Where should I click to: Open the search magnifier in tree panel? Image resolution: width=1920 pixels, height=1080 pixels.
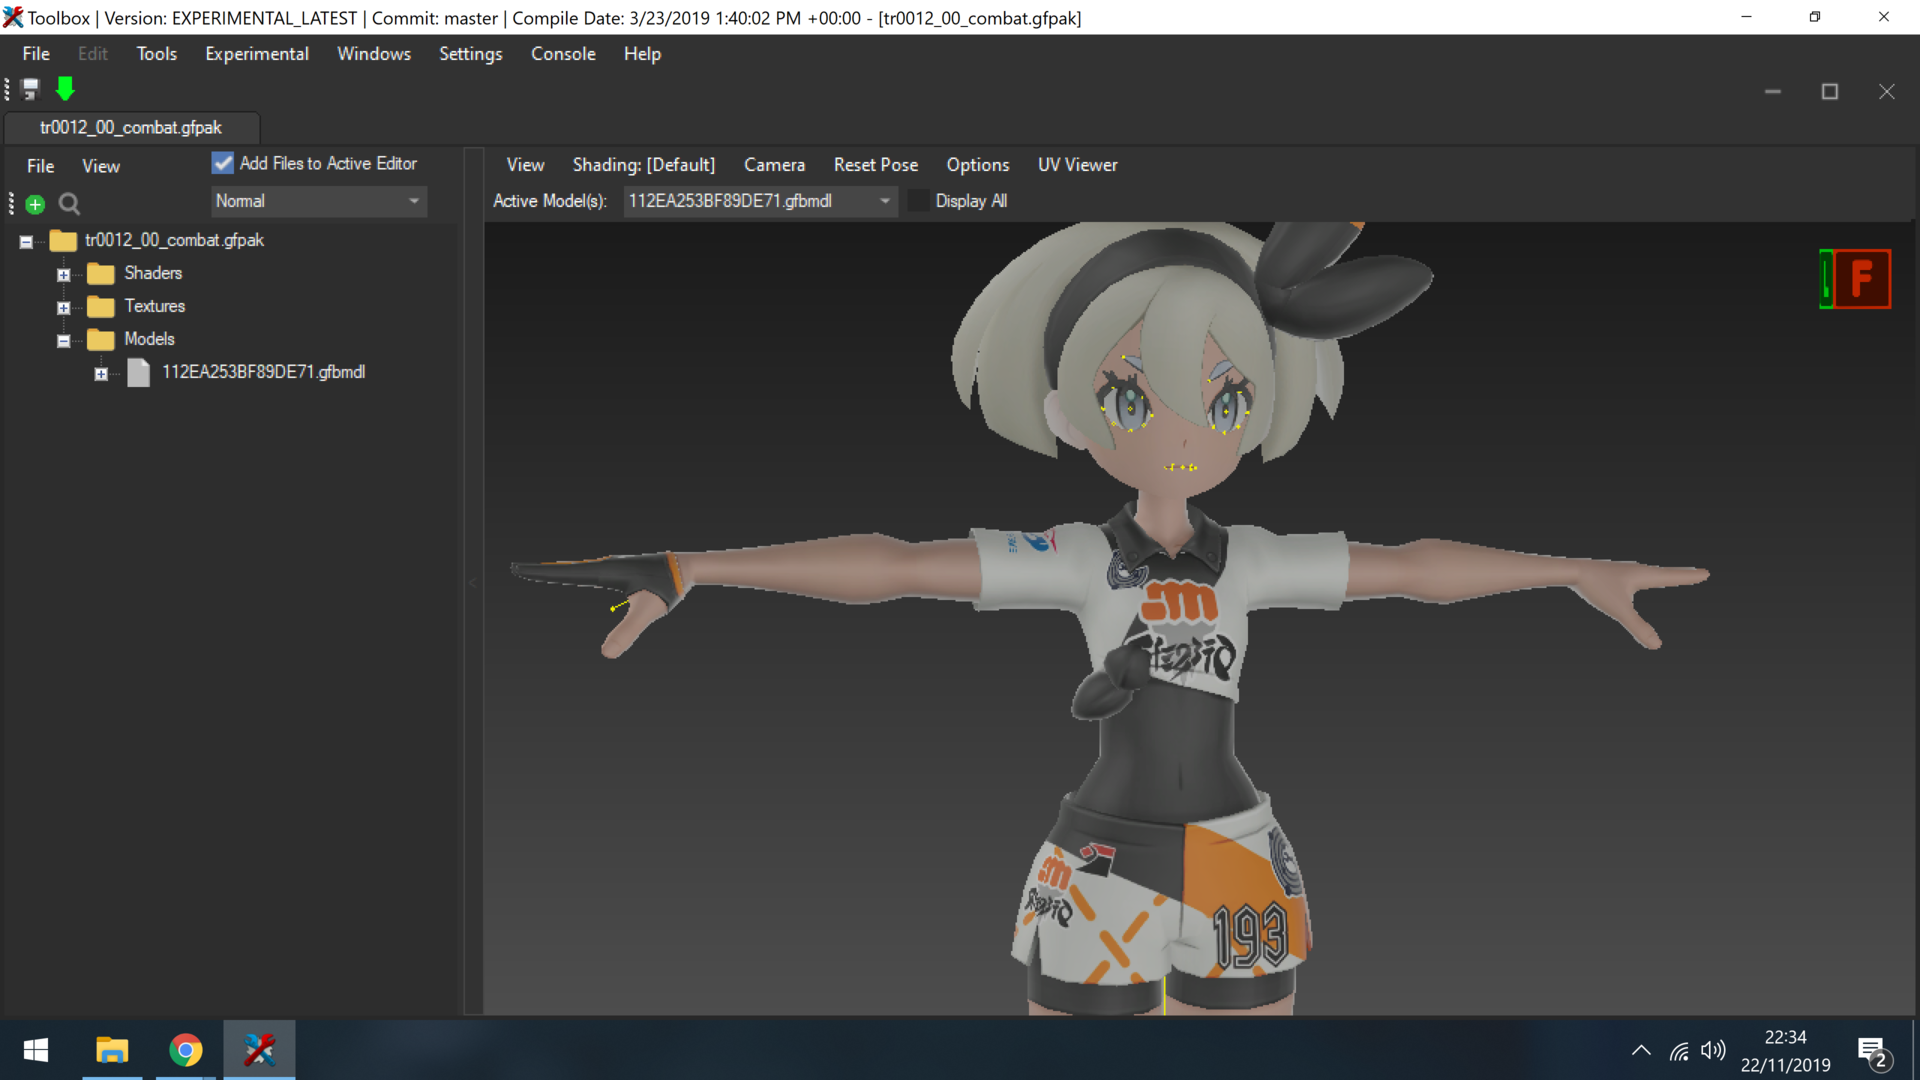click(x=69, y=204)
